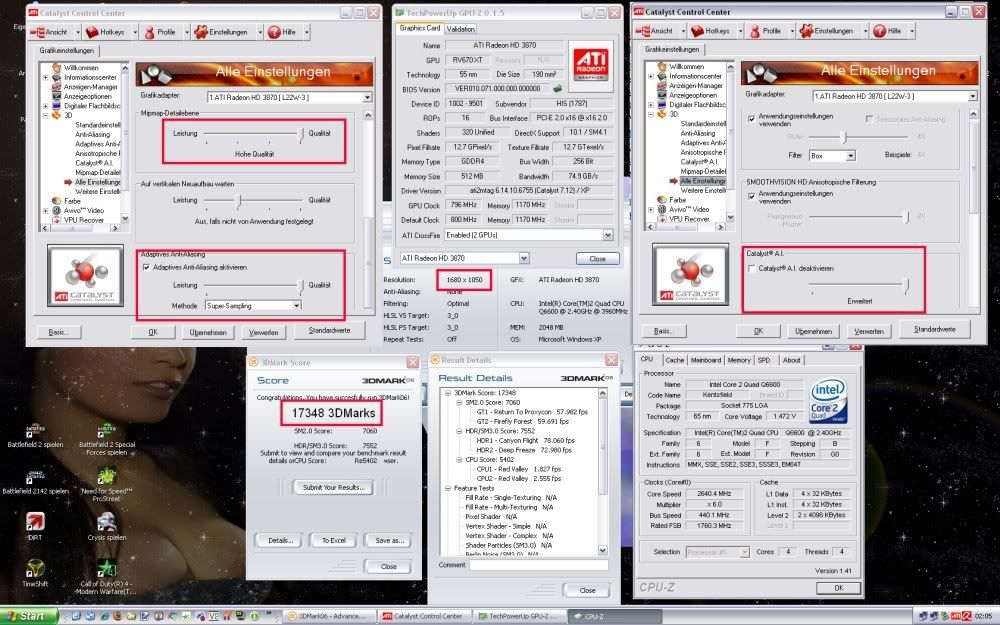Open the DiRT desktop shortcut
The height and width of the screenshot is (625, 1000).
35,527
